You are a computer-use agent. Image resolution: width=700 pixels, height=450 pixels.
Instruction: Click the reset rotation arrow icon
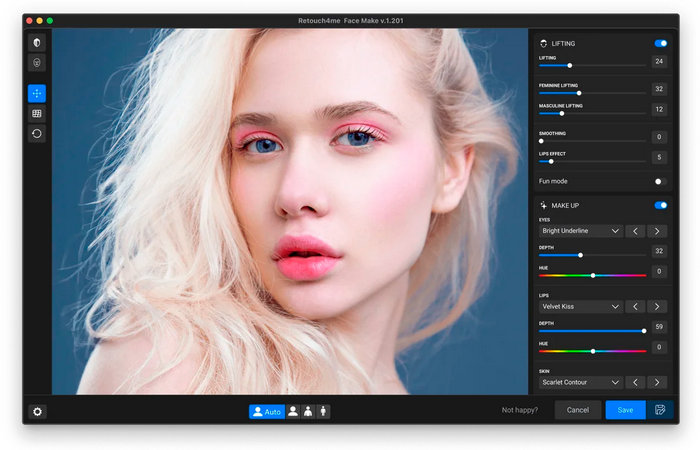pos(37,133)
